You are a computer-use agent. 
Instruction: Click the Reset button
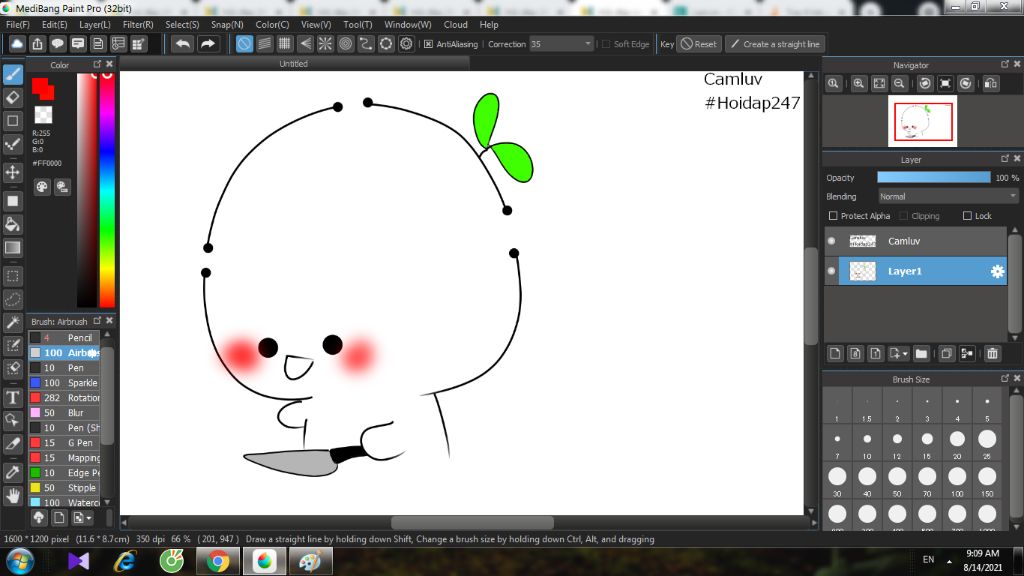tap(699, 44)
